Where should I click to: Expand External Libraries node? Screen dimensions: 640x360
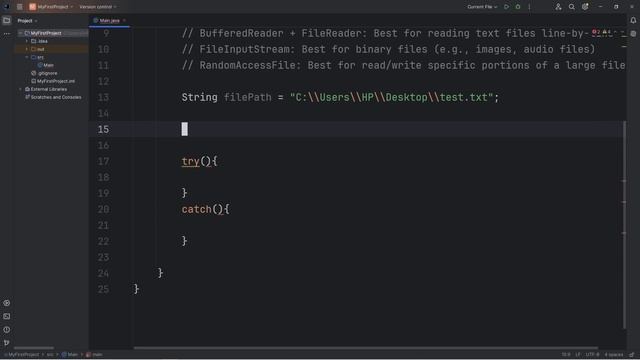pyautogui.click(x=21, y=89)
